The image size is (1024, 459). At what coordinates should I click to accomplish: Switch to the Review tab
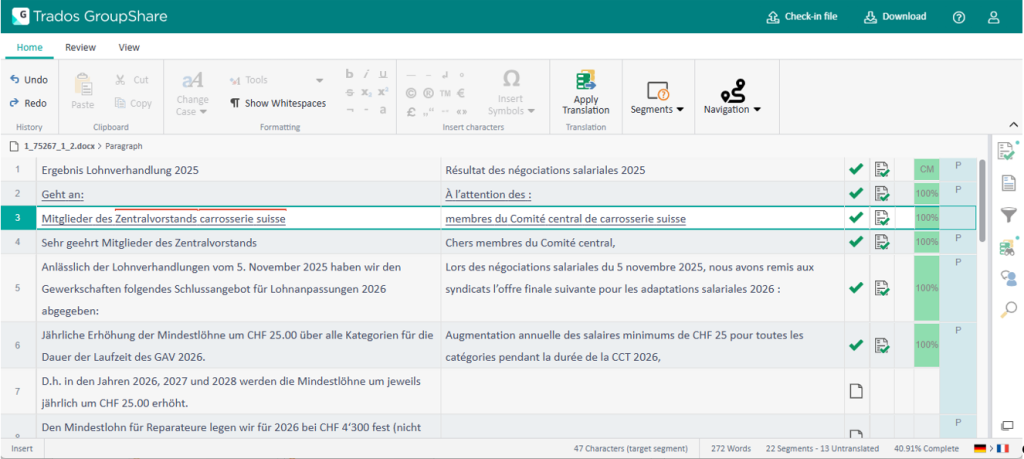pyautogui.click(x=80, y=47)
